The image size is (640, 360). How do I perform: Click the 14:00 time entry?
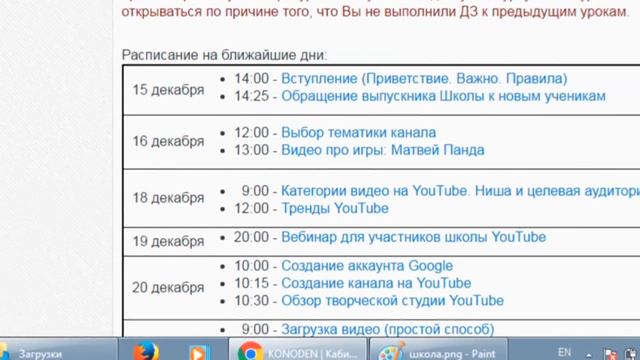[251, 78]
